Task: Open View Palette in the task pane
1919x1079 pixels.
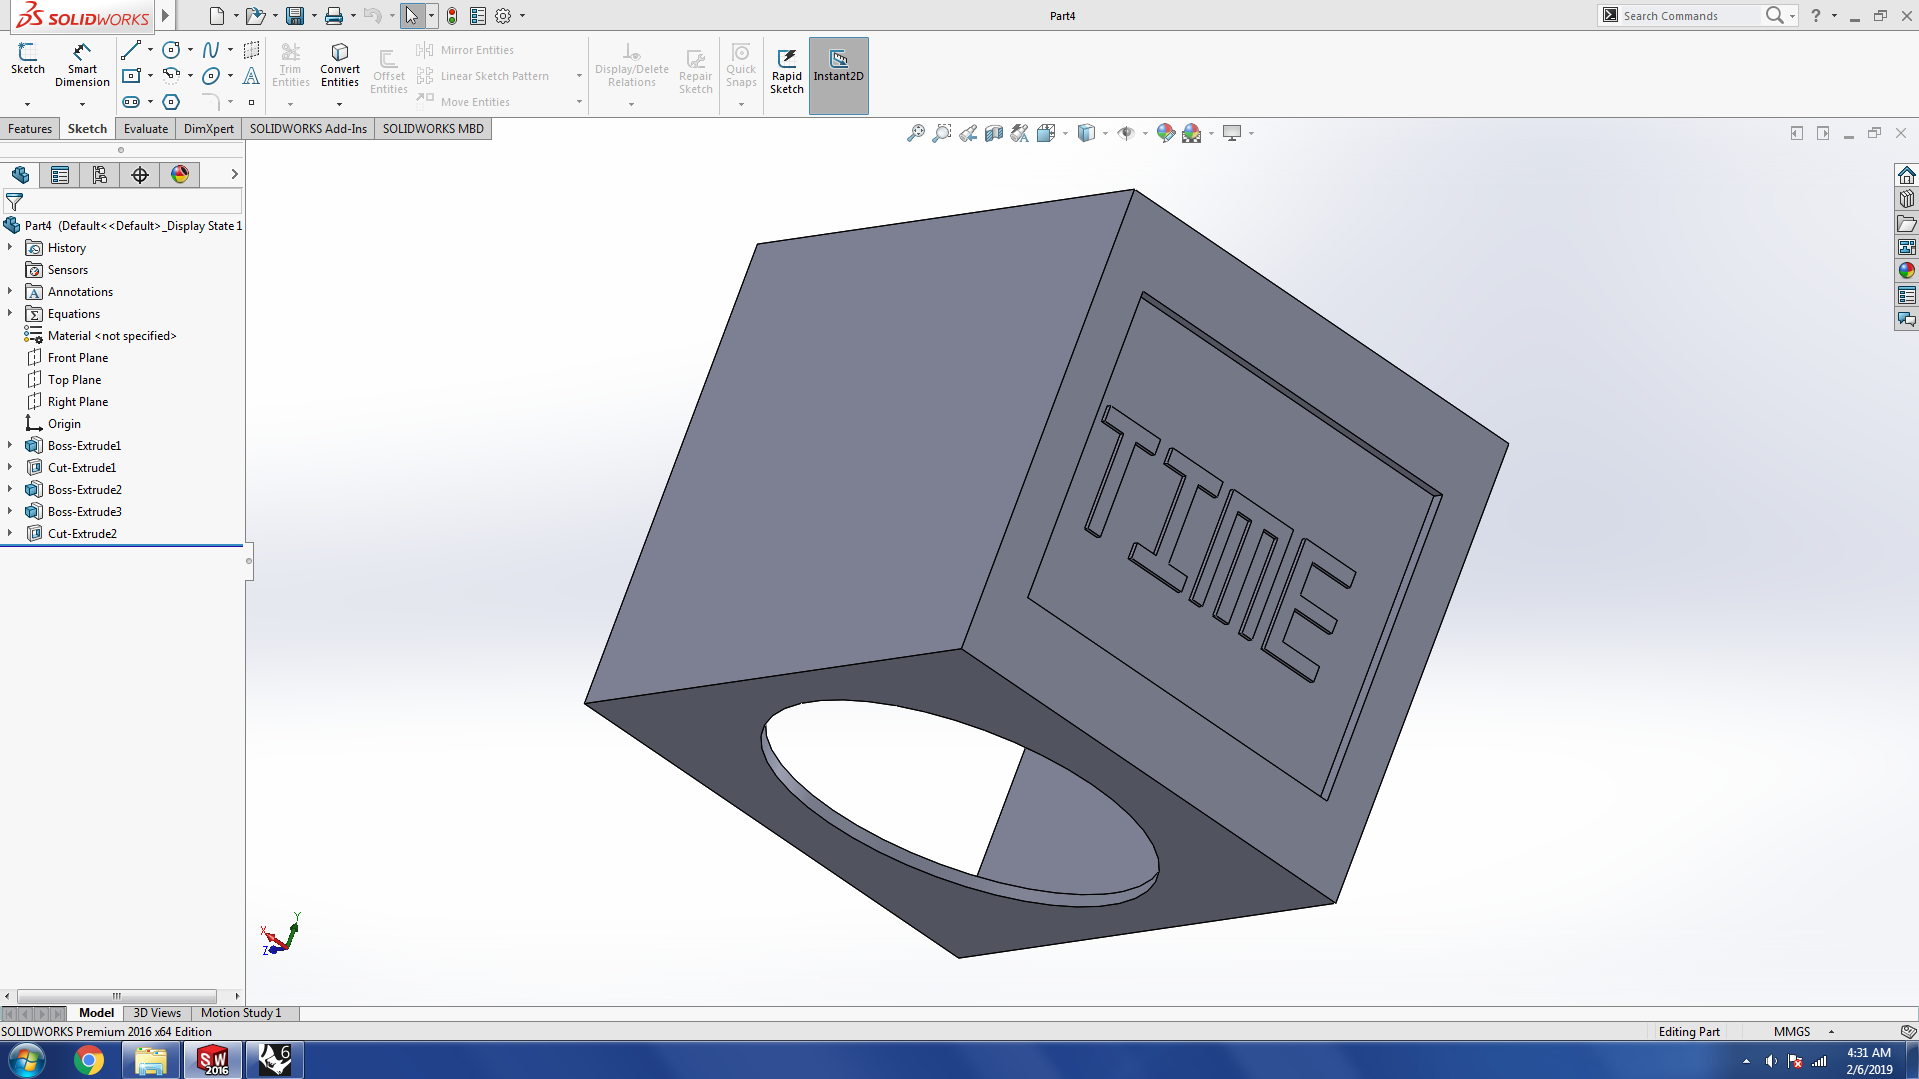Action: [x=1907, y=247]
